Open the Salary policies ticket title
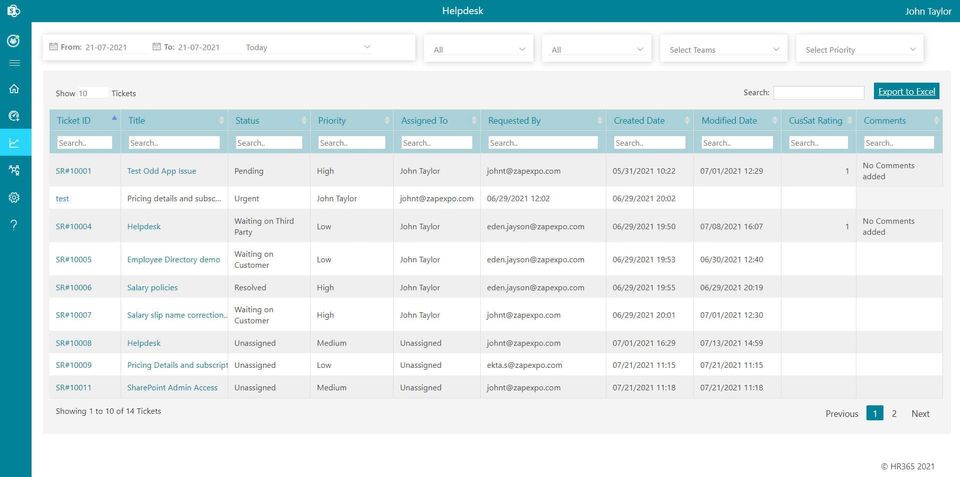The width and height of the screenshot is (960, 477). (x=152, y=287)
